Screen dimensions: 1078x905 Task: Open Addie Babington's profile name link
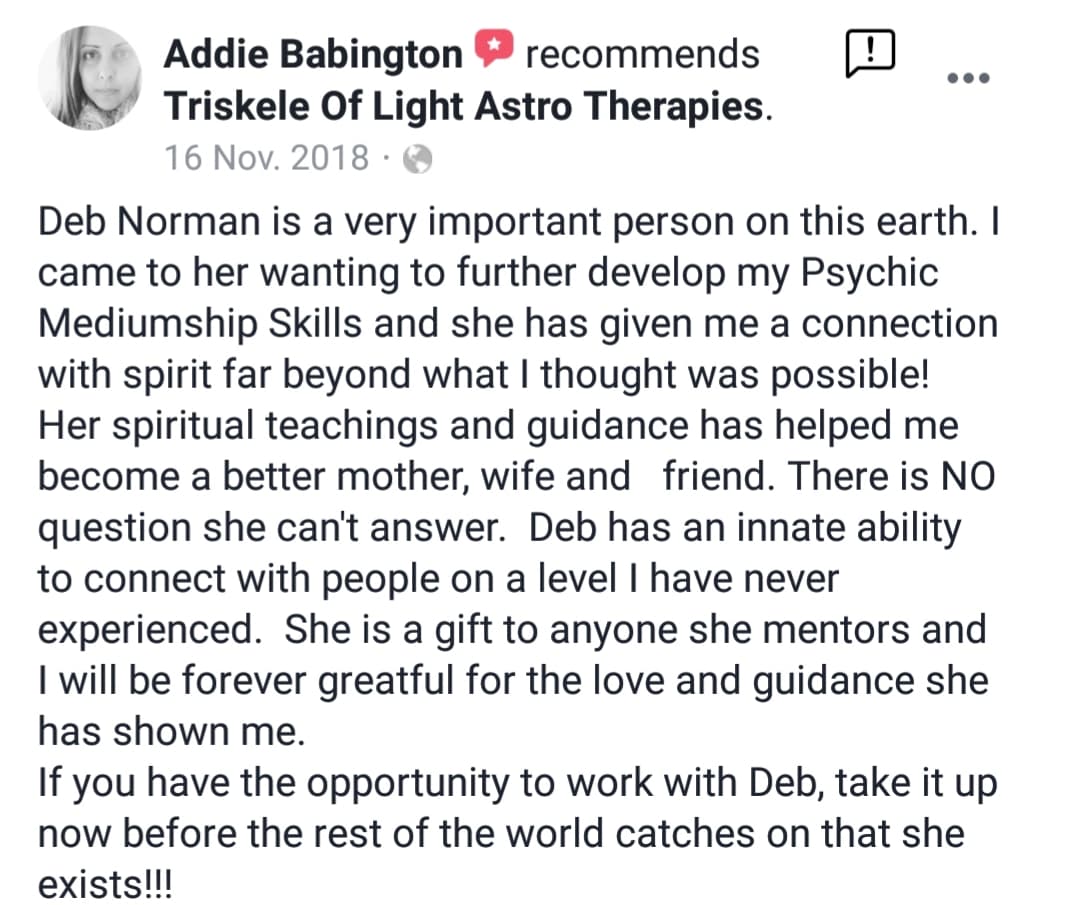pyautogui.click(x=314, y=54)
